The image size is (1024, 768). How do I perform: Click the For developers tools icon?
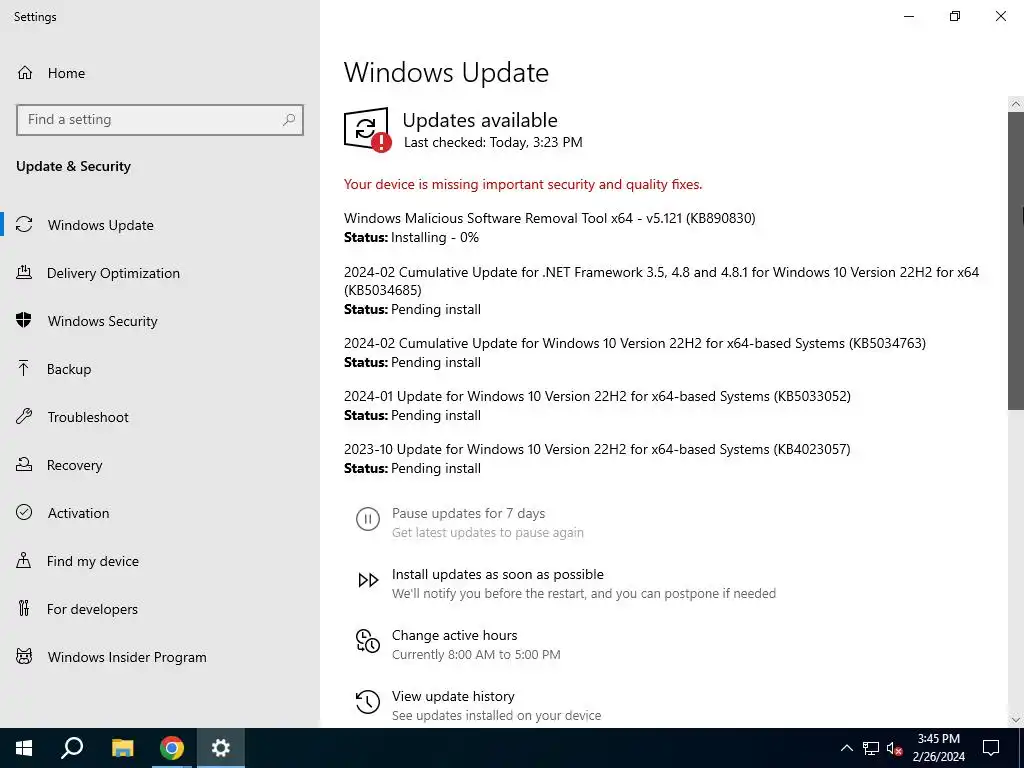[x=24, y=609]
